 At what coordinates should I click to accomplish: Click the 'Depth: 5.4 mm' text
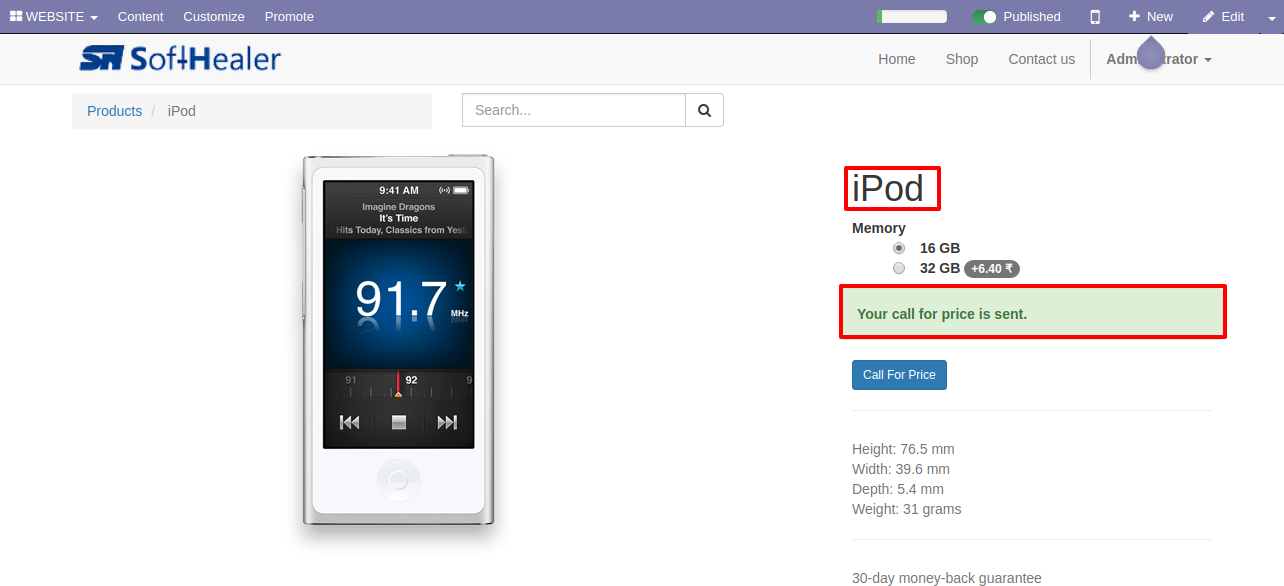898,489
